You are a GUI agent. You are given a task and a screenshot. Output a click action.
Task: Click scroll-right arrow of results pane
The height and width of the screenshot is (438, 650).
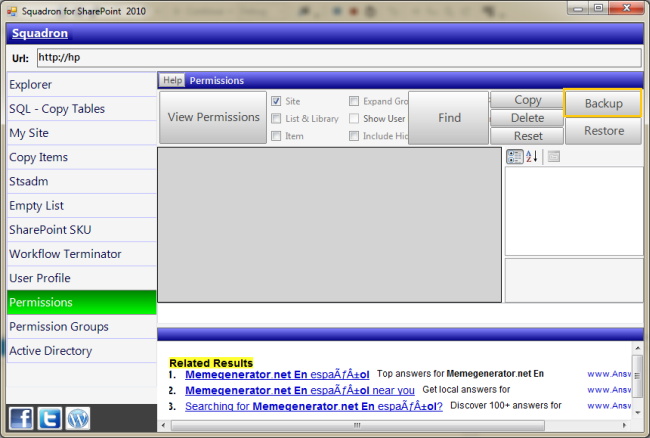tap(624, 425)
